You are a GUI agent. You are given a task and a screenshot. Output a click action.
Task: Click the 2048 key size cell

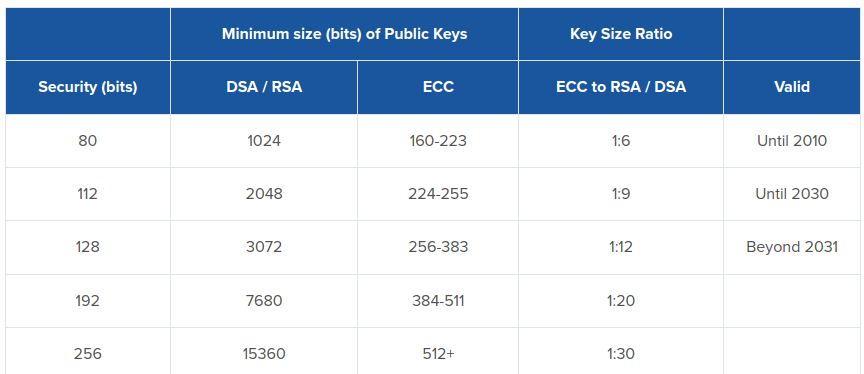(x=264, y=194)
